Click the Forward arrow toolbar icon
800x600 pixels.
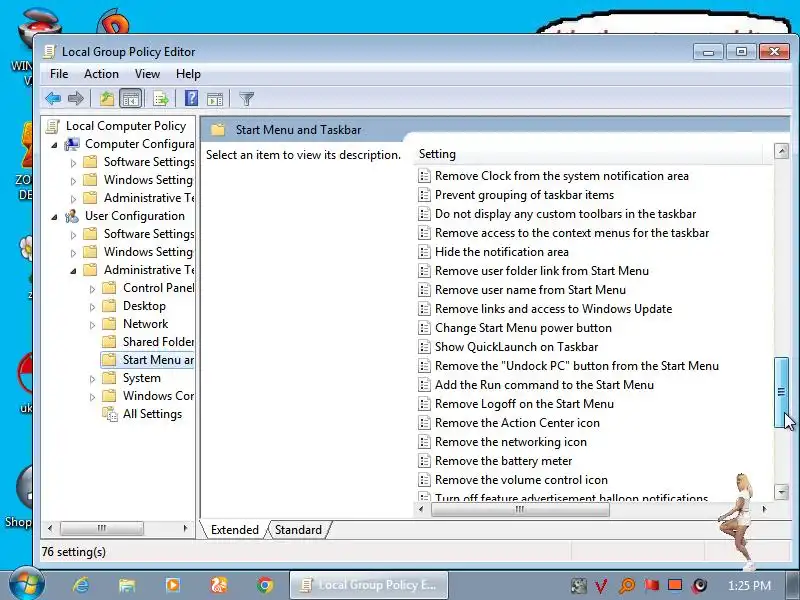point(76,98)
